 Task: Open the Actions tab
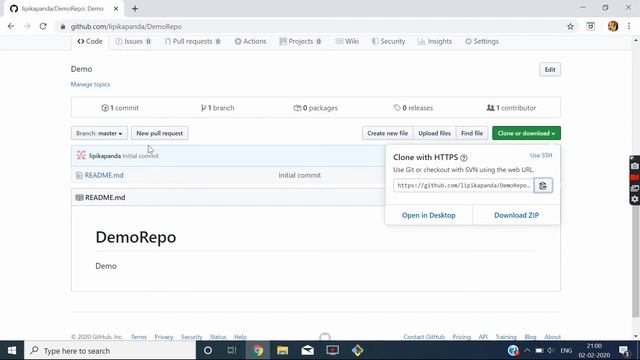point(250,42)
